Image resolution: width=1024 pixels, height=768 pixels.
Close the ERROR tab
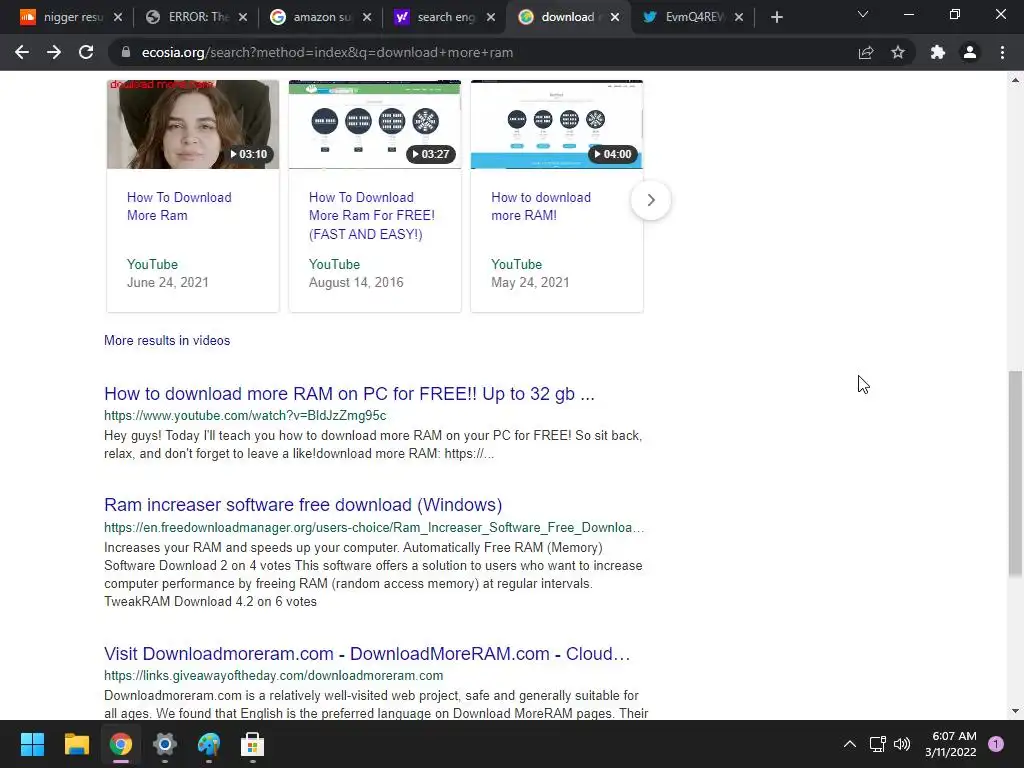[x=243, y=17]
